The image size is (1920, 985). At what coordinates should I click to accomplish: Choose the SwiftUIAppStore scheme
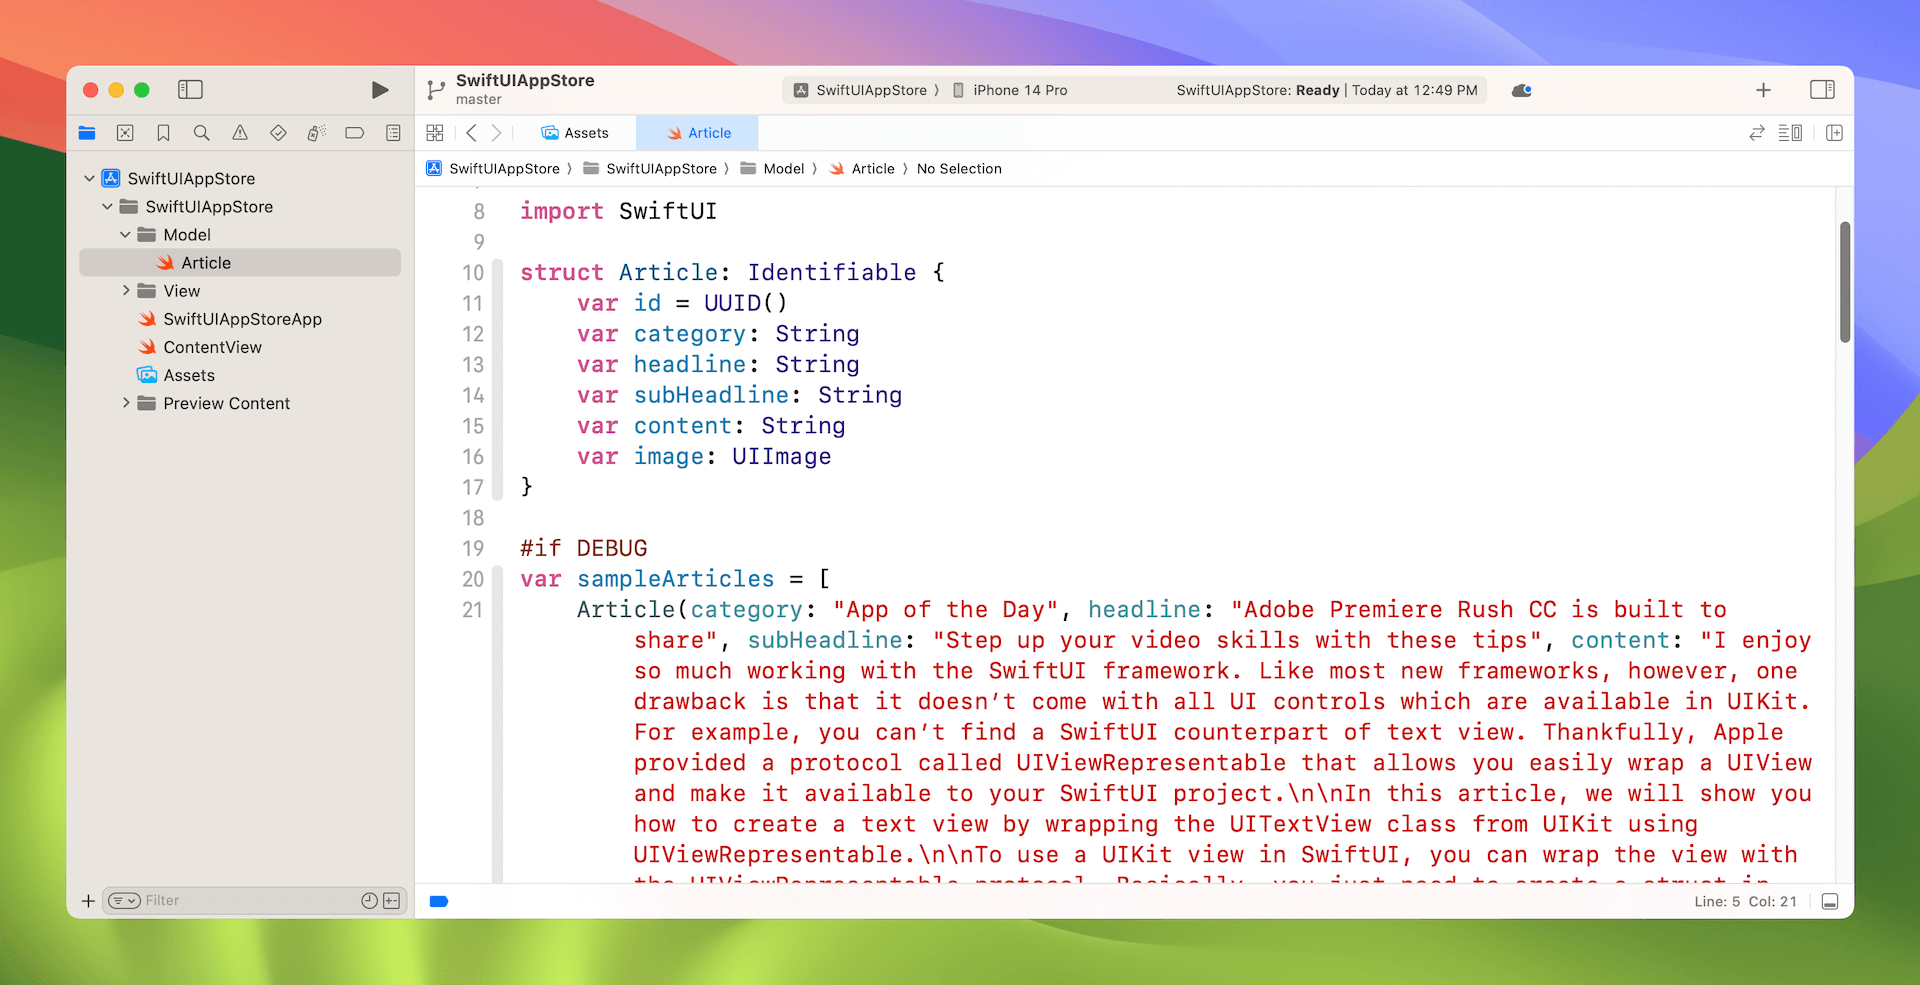[860, 90]
